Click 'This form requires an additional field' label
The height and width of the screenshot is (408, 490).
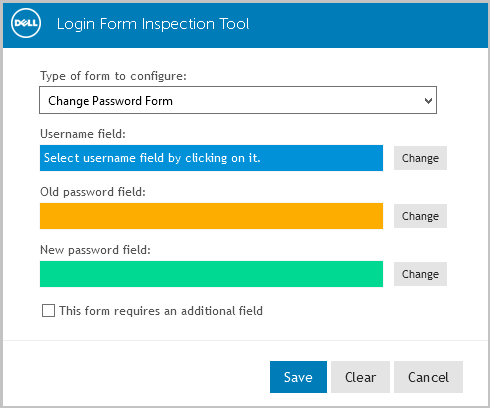click(161, 311)
